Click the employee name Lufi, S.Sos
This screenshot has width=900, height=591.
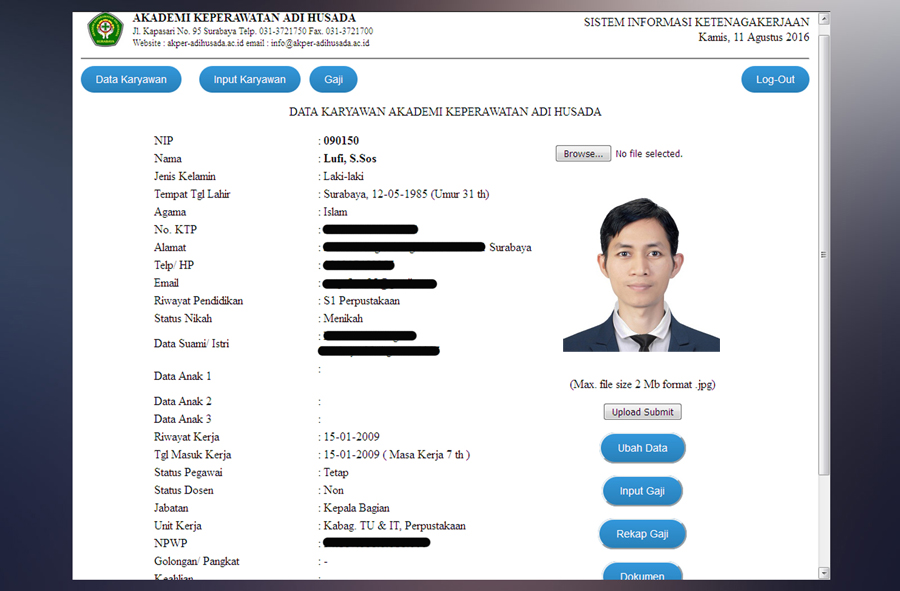[349, 159]
